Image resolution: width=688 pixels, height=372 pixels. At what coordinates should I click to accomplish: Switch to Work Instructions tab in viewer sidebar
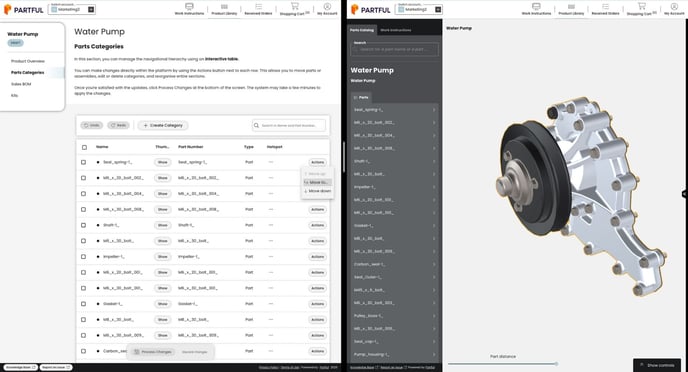point(396,30)
